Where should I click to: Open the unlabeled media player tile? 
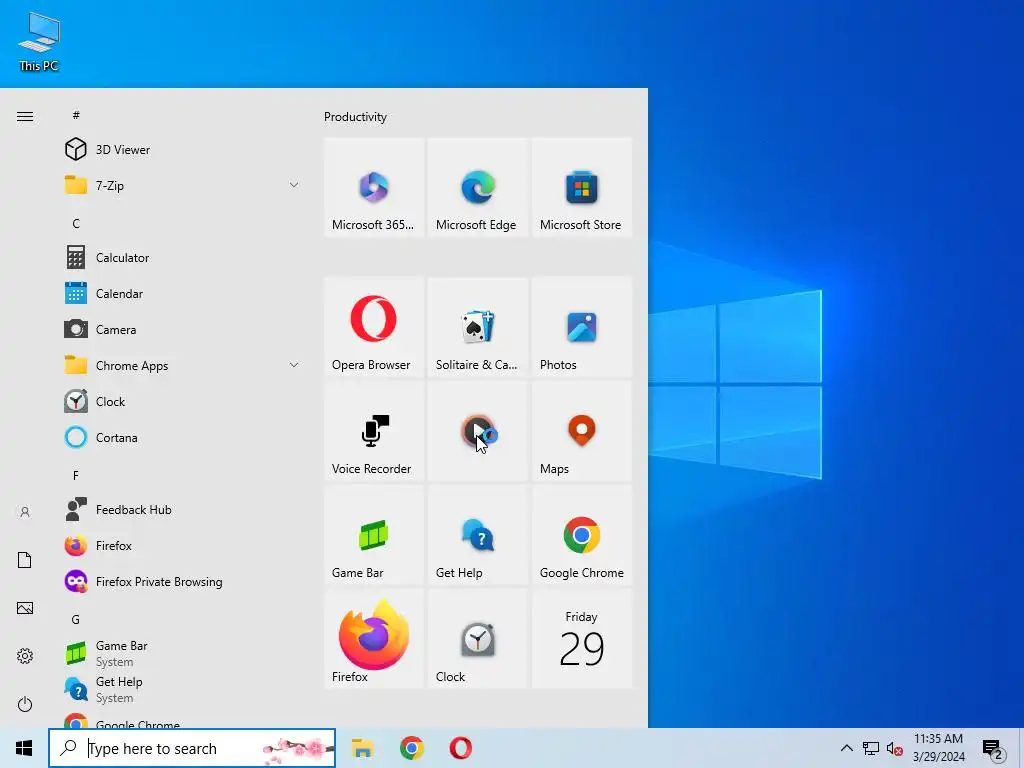(477, 431)
